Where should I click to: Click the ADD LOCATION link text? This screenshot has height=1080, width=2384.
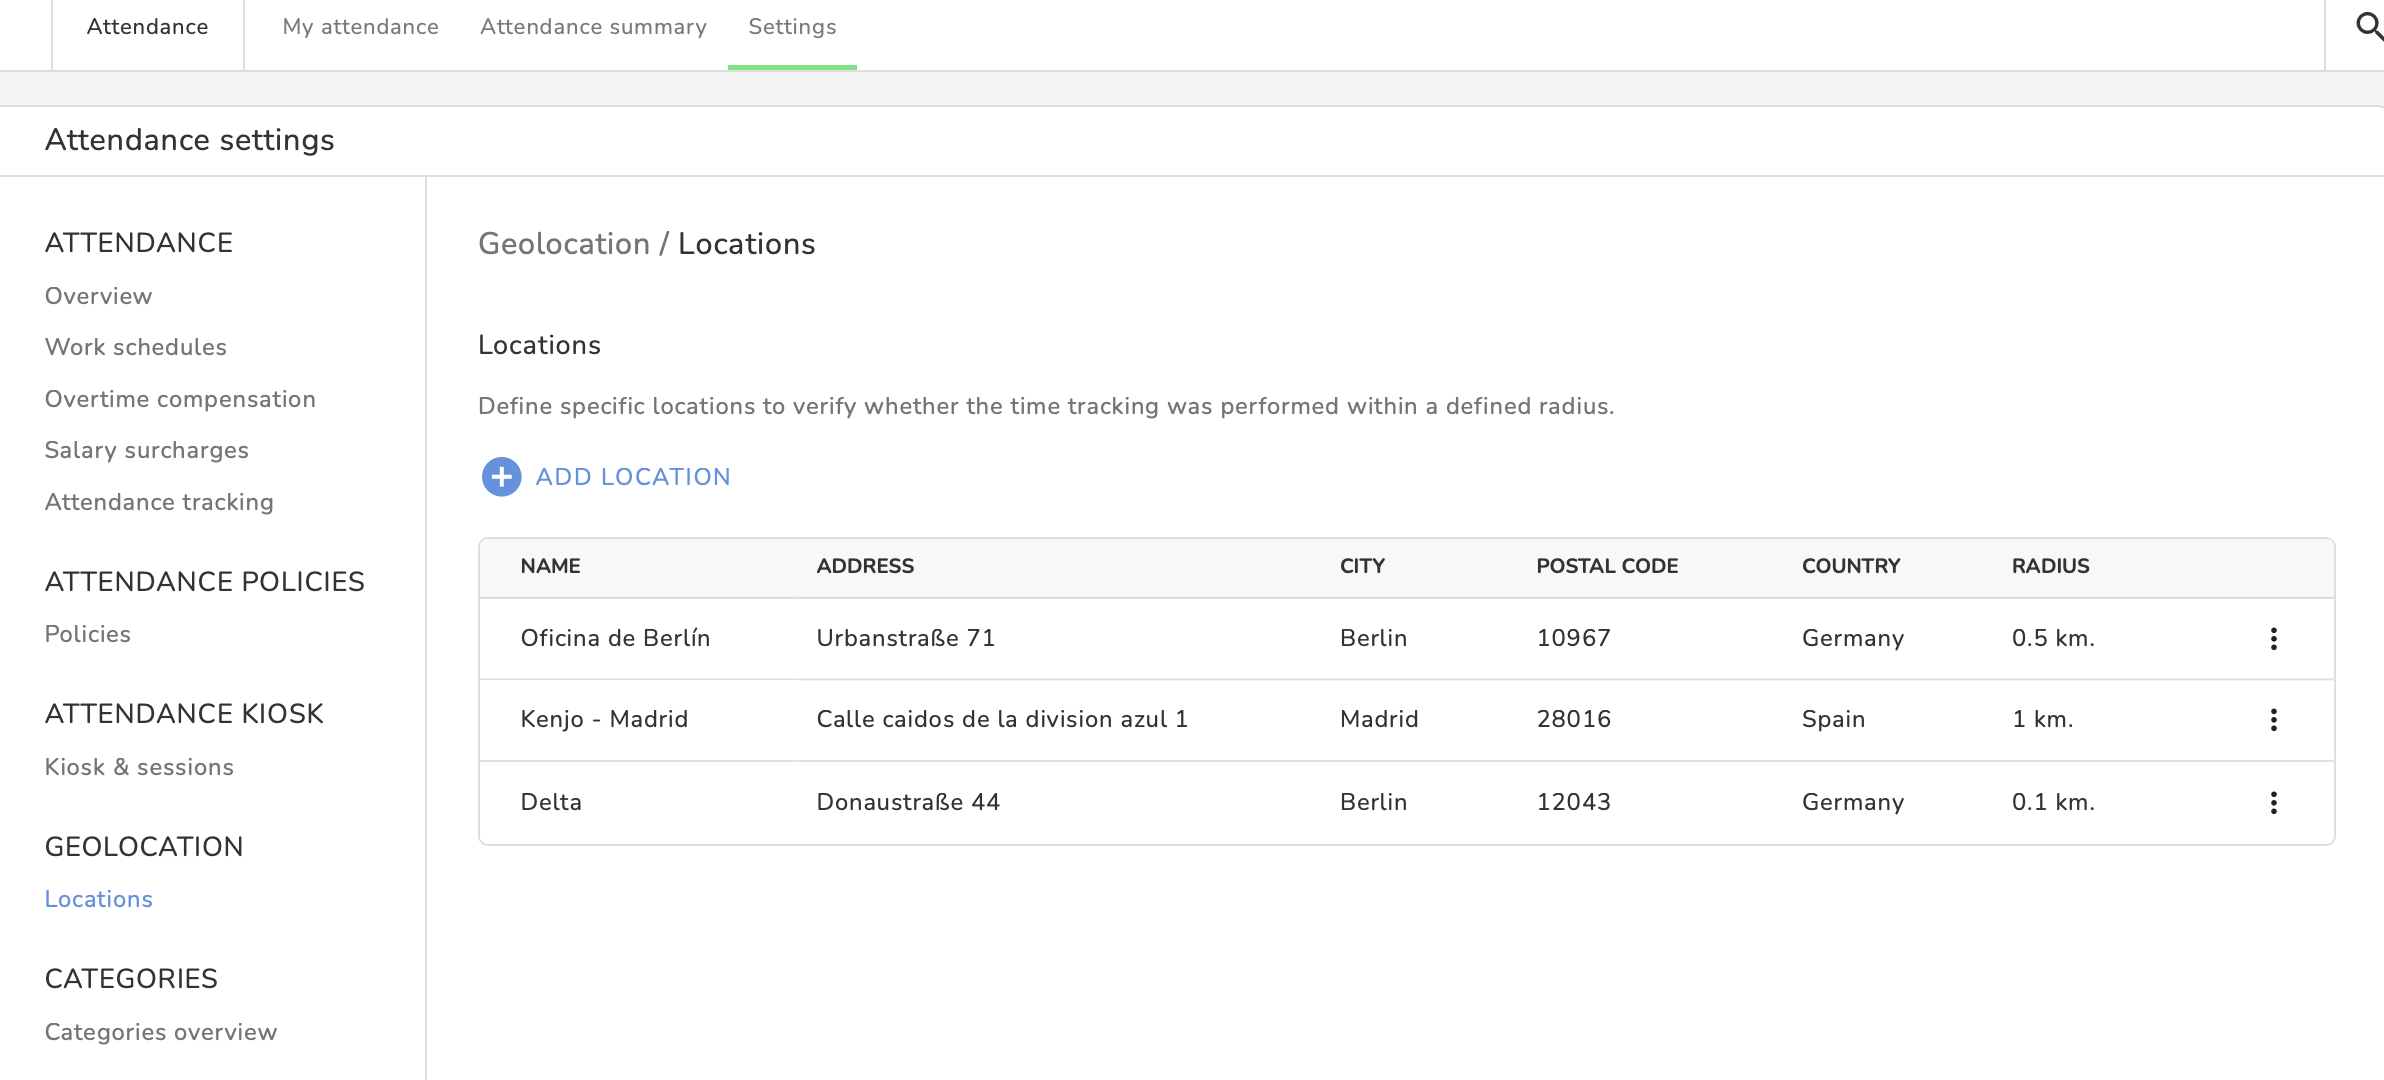click(633, 477)
